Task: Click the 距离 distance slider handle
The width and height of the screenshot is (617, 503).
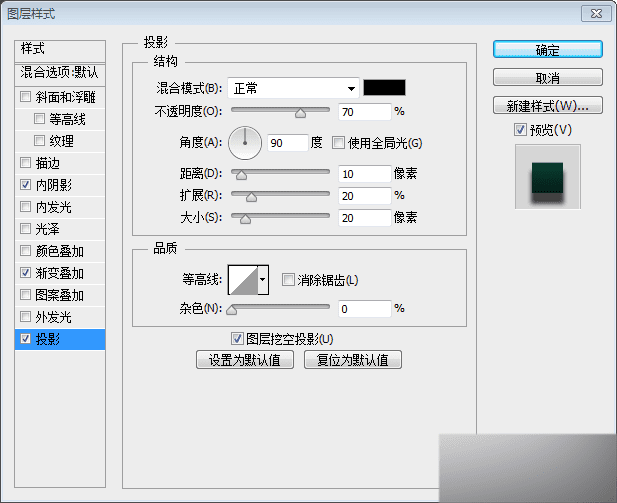Action: click(x=241, y=175)
